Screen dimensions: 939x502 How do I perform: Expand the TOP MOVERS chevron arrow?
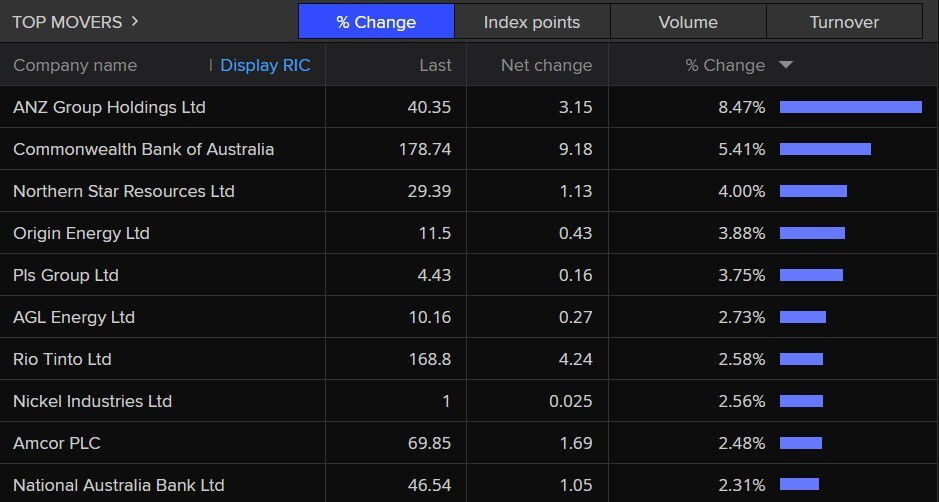(135, 21)
